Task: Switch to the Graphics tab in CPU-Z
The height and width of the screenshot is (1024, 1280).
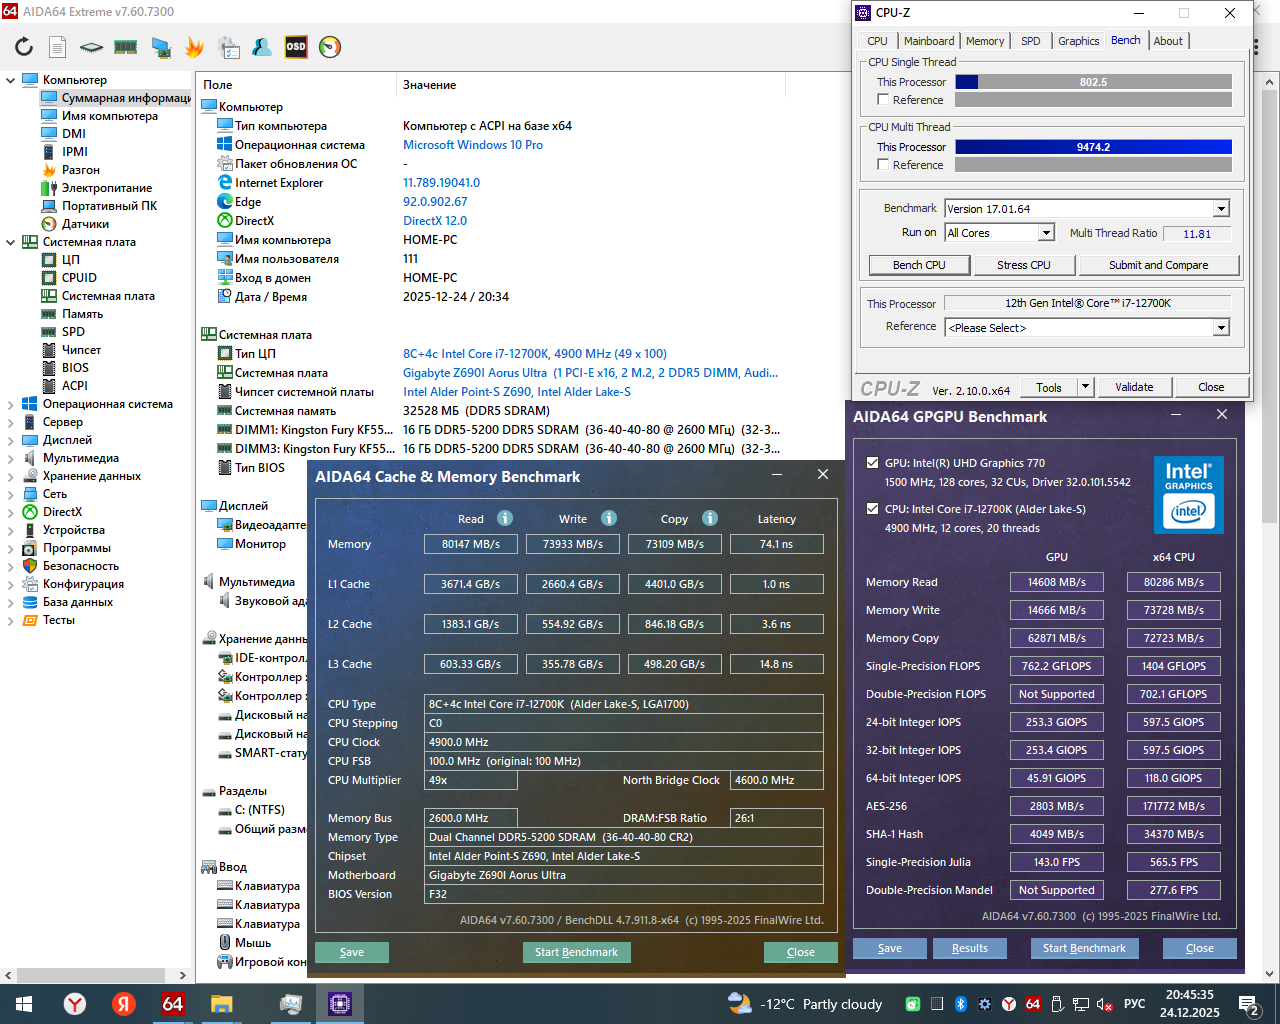Action: pyautogui.click(x=1078, y=41)
